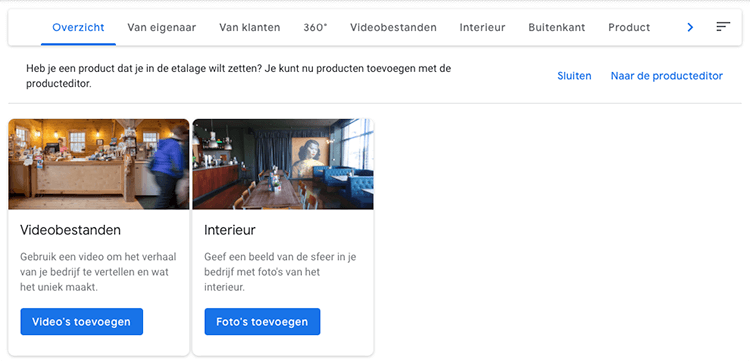750x361 pixels.
Task: Go to the 360° tab
Action: coord(315,28)
